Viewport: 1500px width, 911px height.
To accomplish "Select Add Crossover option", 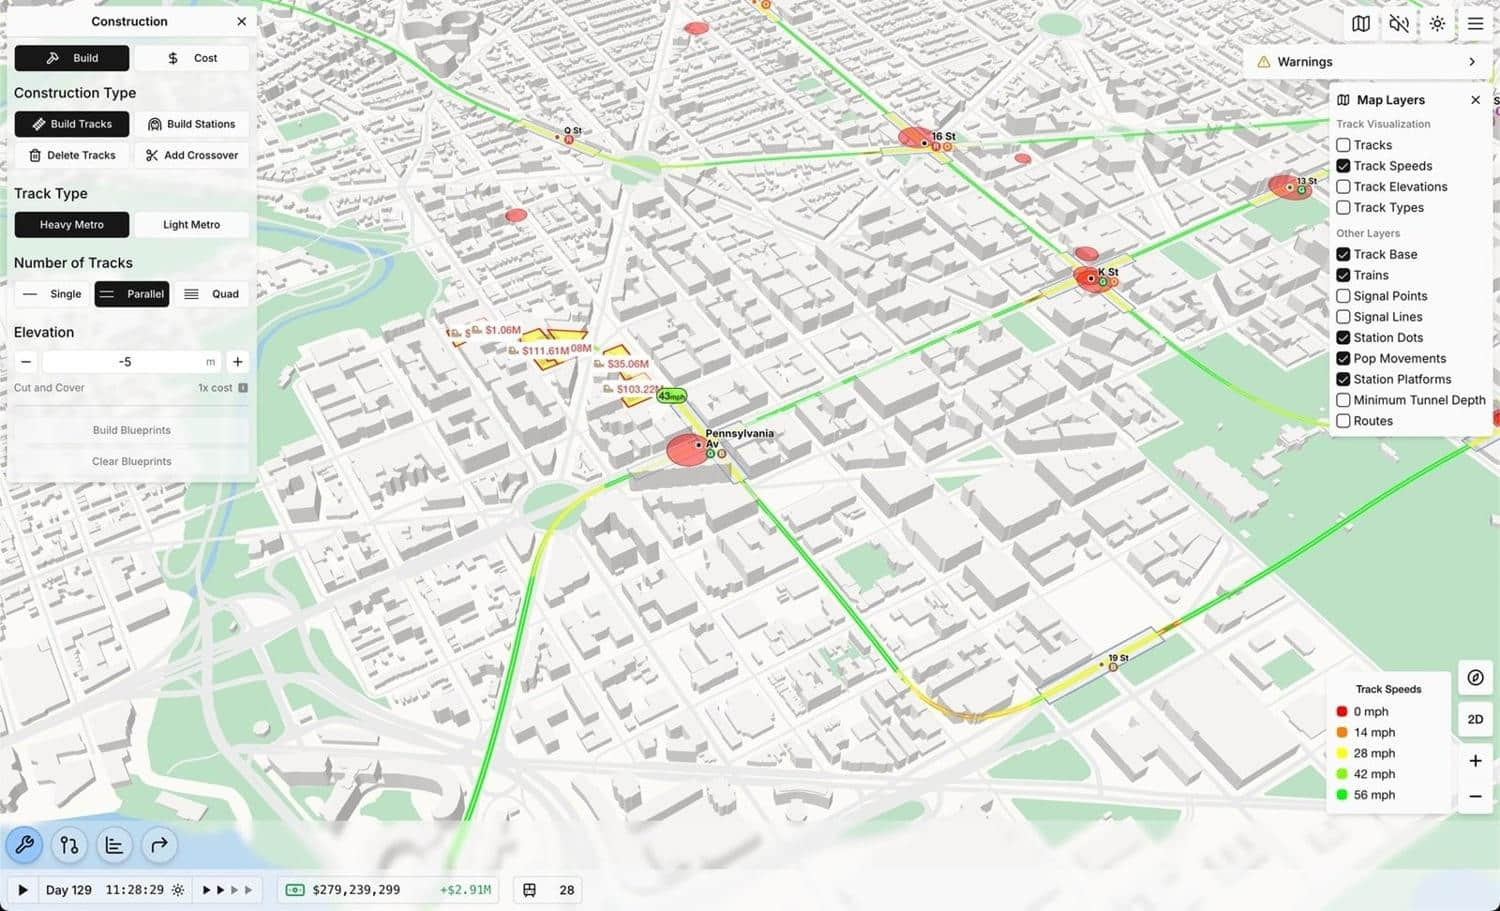I will [x=191, y=155].
